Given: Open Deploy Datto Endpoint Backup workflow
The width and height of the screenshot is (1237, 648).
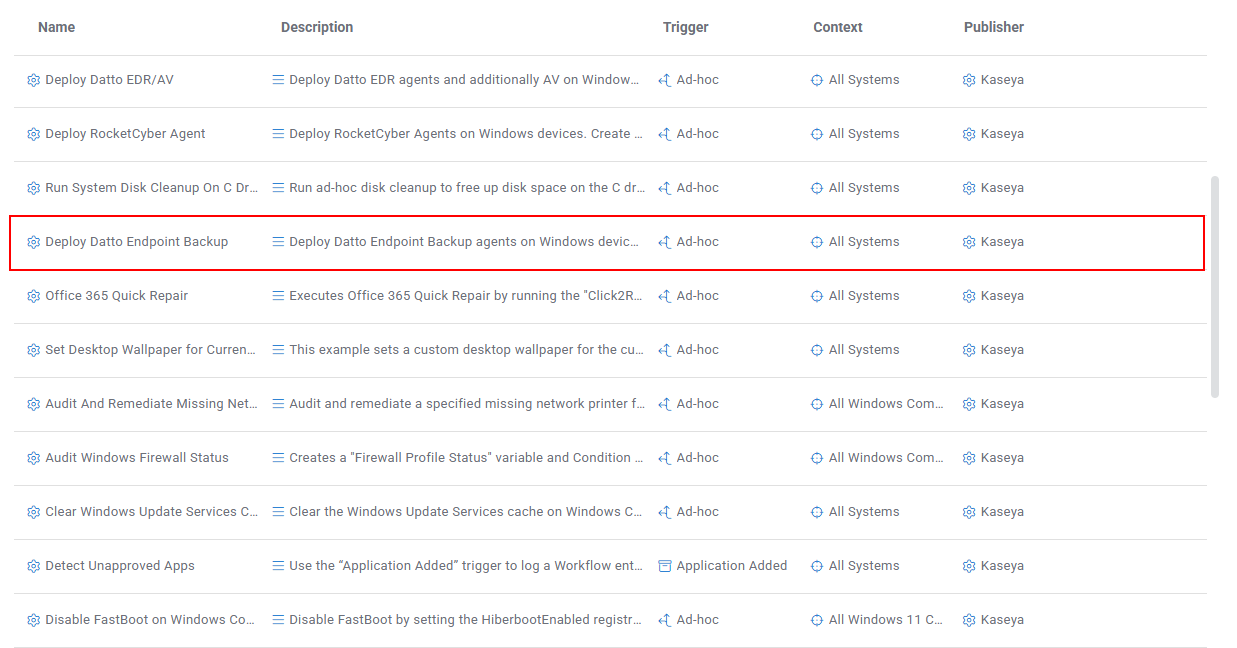Looking at the screenshot, I should tap(136, 242).
